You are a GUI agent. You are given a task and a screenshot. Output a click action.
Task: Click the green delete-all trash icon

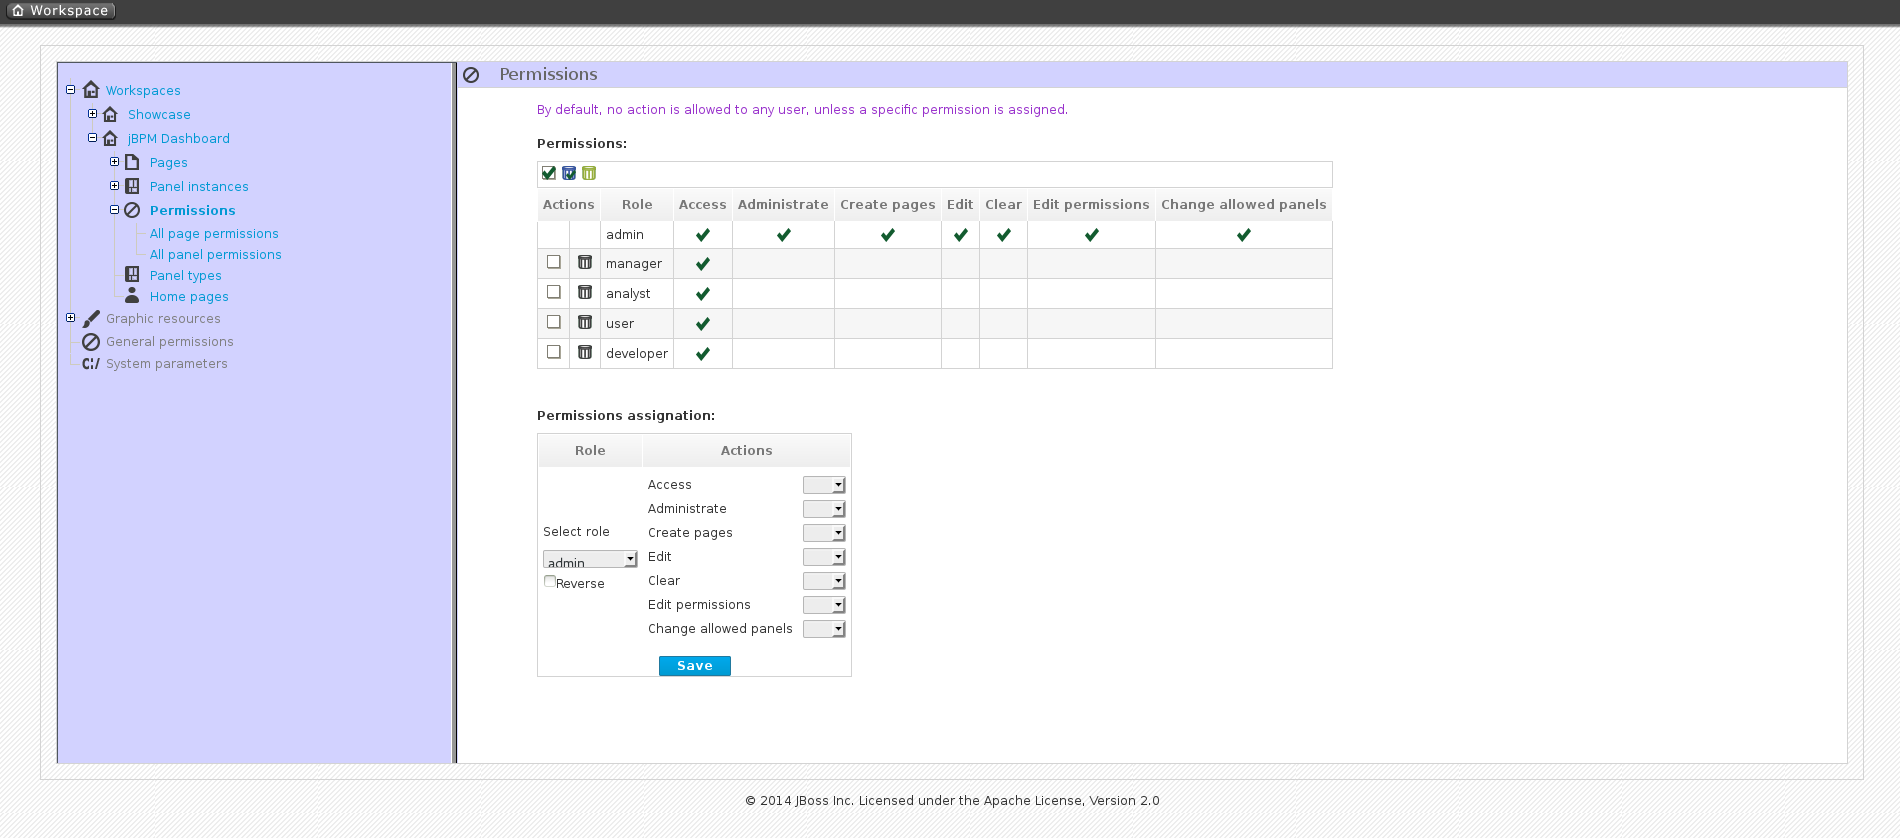click(x=589, y=173)
